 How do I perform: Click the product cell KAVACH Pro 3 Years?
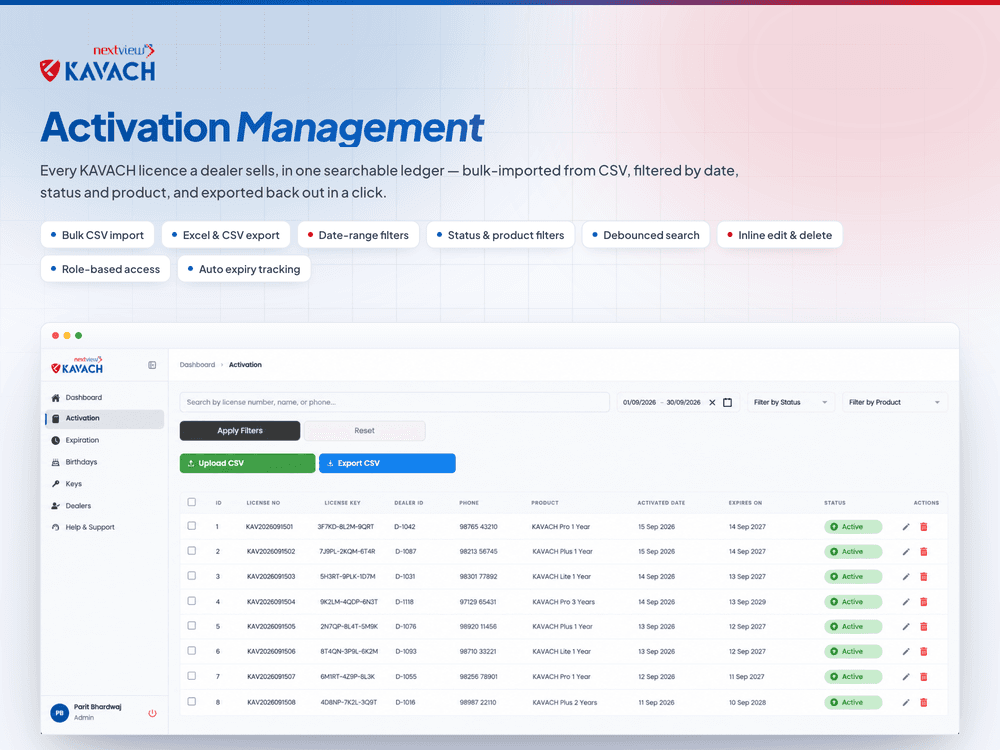564,602
